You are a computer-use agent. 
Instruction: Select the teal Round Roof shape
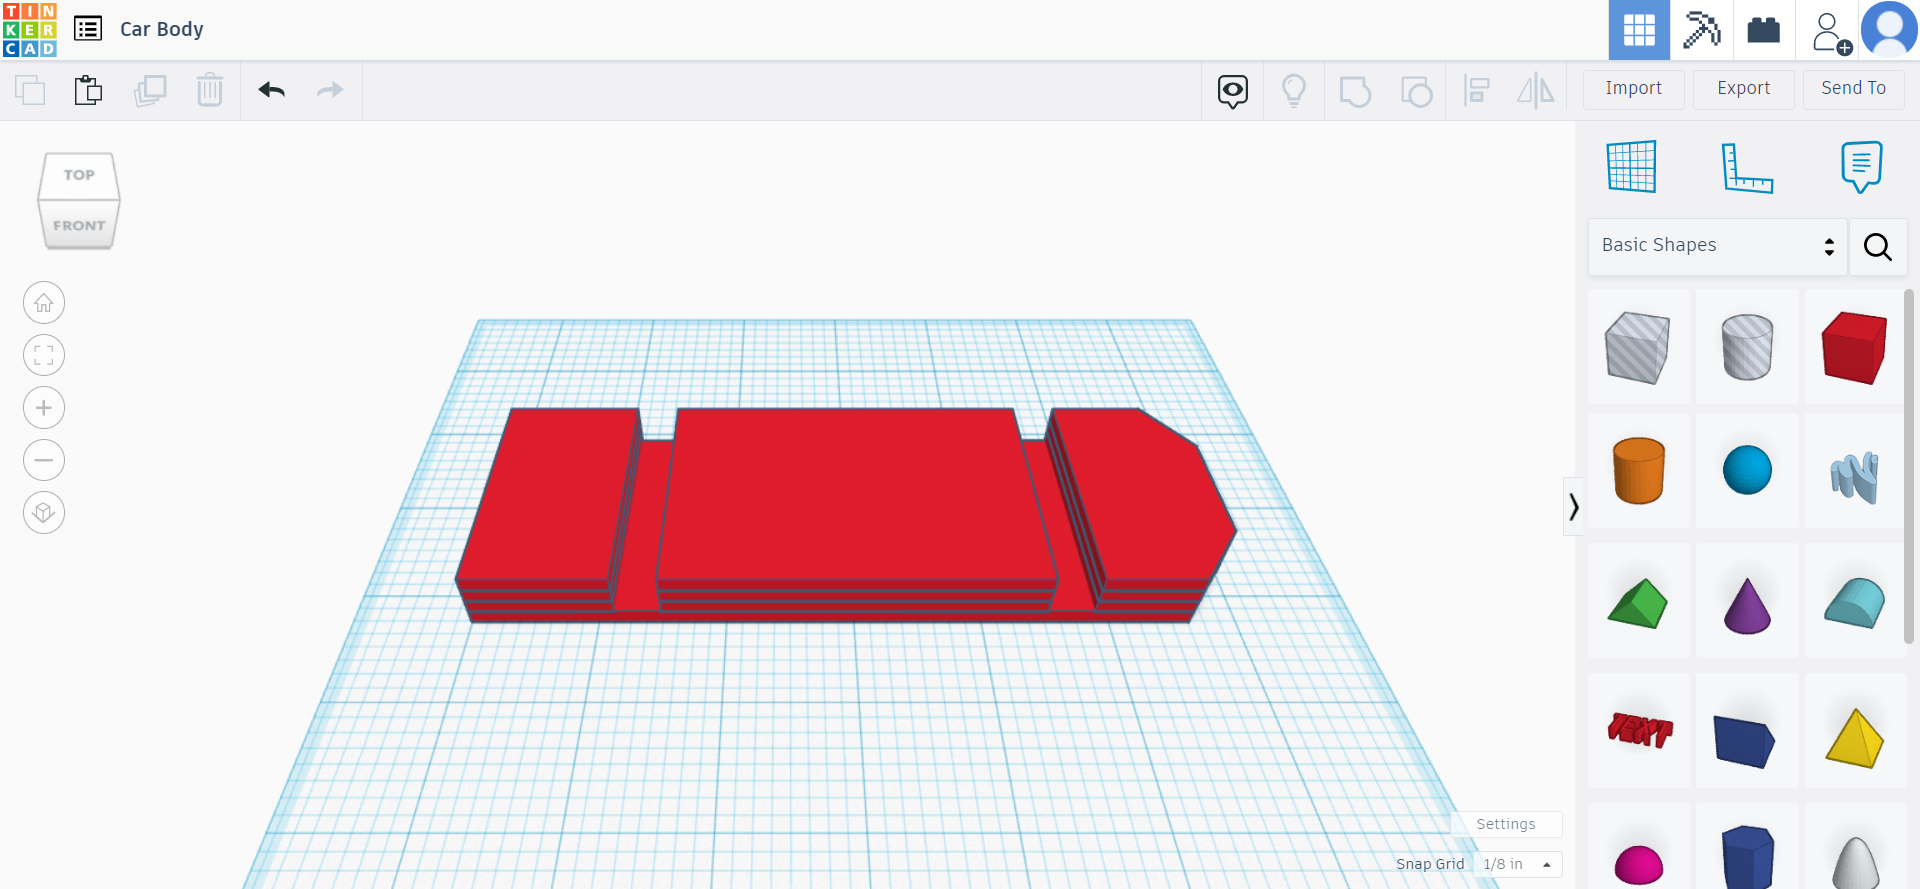[1855, 603]
